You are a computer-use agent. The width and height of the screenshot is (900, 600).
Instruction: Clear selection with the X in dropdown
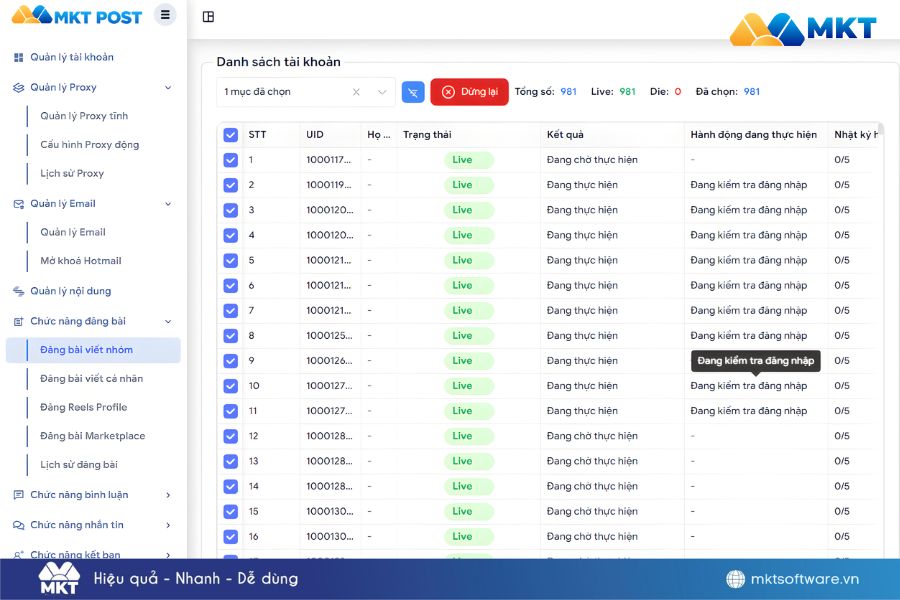click(356, 92)
